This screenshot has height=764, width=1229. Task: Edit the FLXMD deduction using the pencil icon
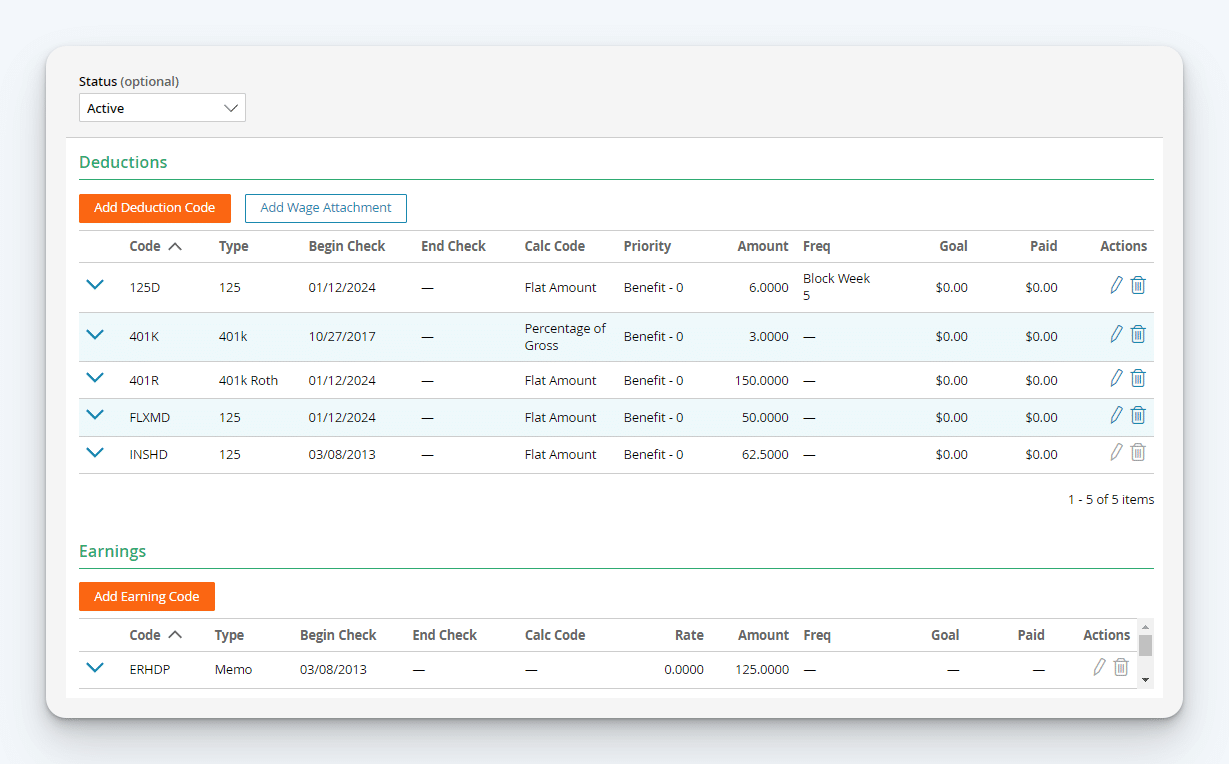(x=1116, y=414)
